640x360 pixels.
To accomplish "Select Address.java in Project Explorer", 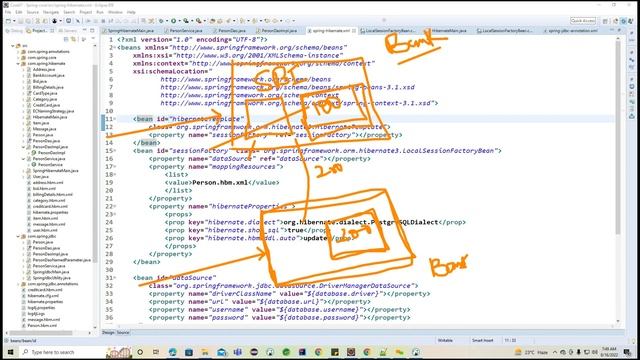I will 44,69.
